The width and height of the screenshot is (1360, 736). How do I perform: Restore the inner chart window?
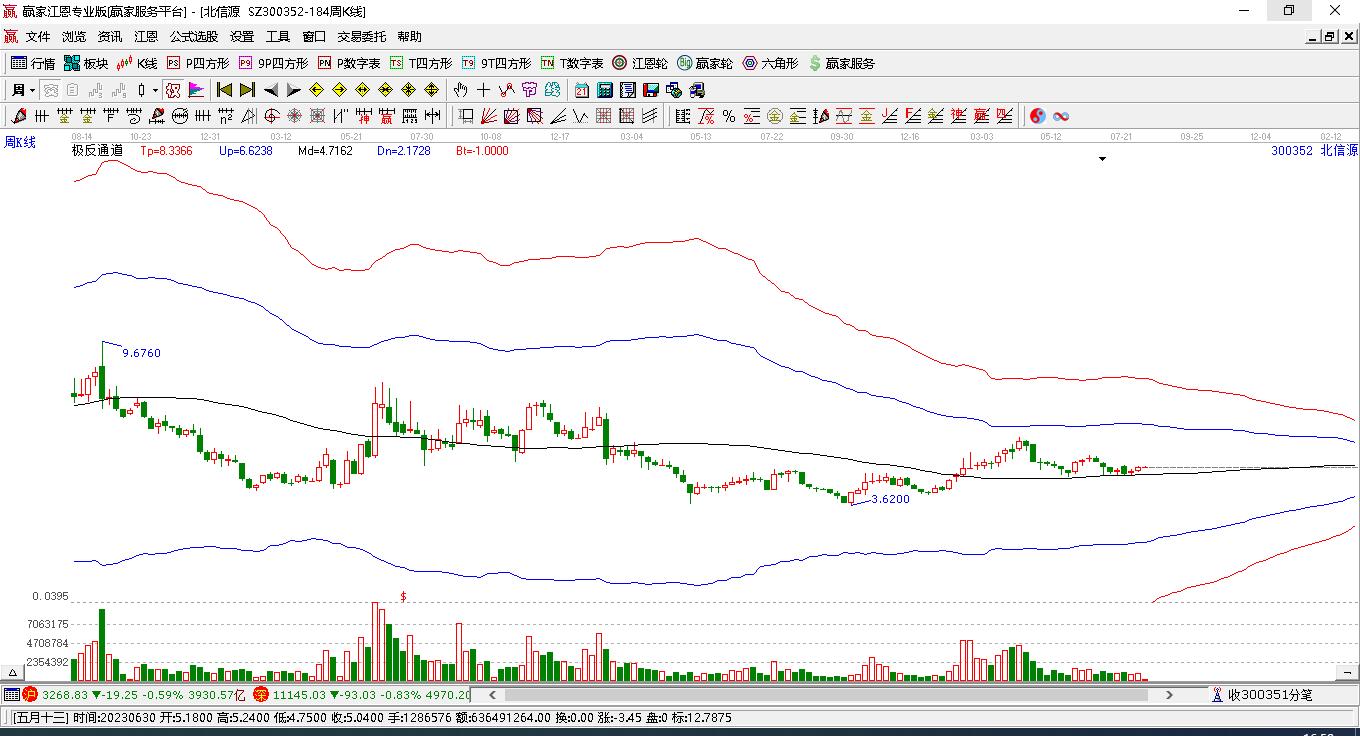(x=1329, y=37)
